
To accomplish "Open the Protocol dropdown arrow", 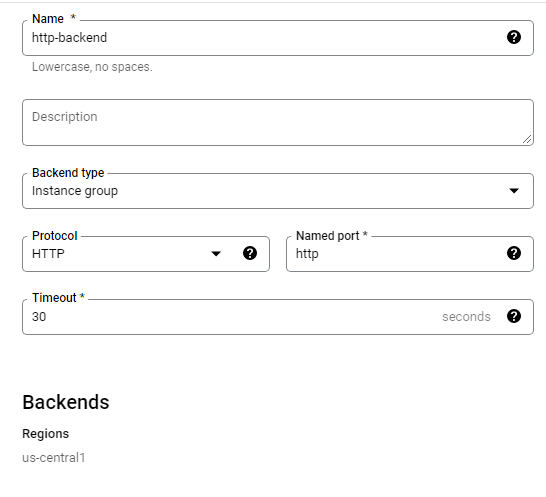I will click(x=216, y=254).
